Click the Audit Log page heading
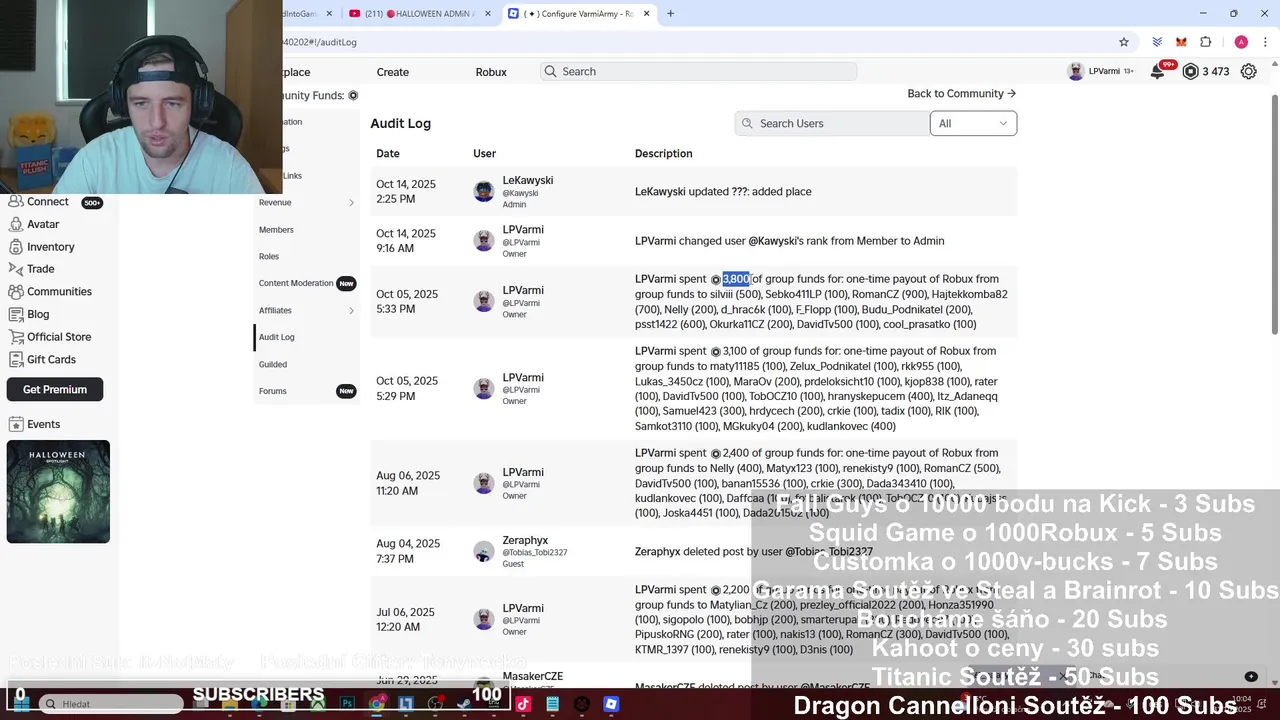 401,123
